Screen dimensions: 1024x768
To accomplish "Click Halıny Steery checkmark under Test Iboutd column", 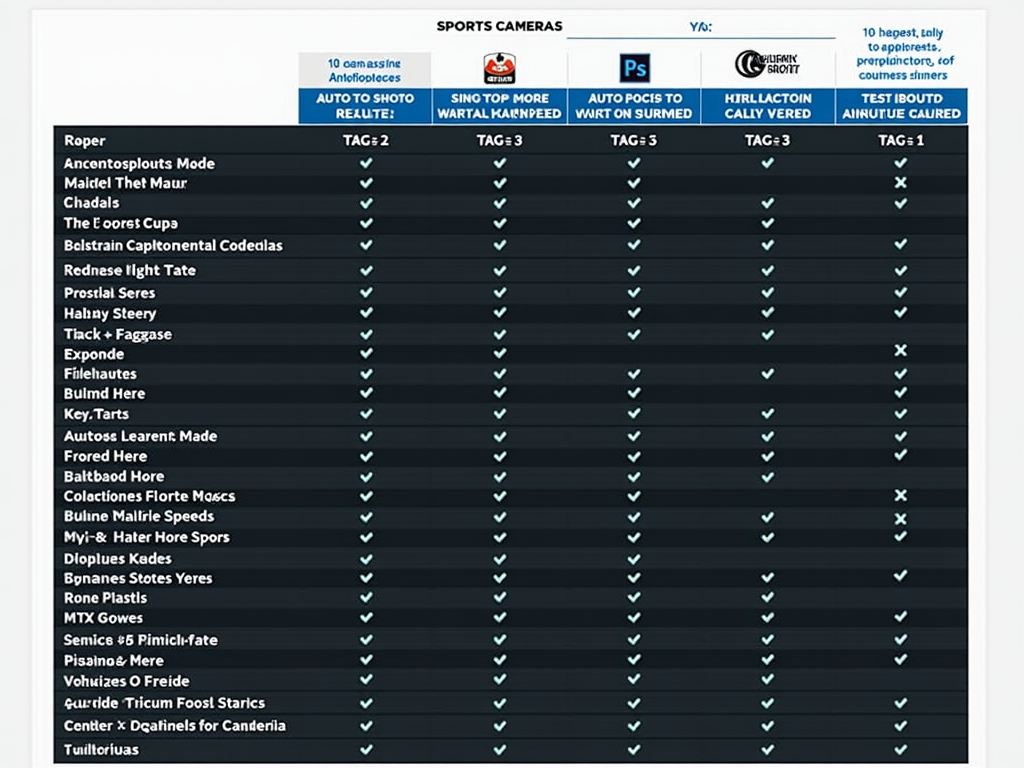I will 901,312.
